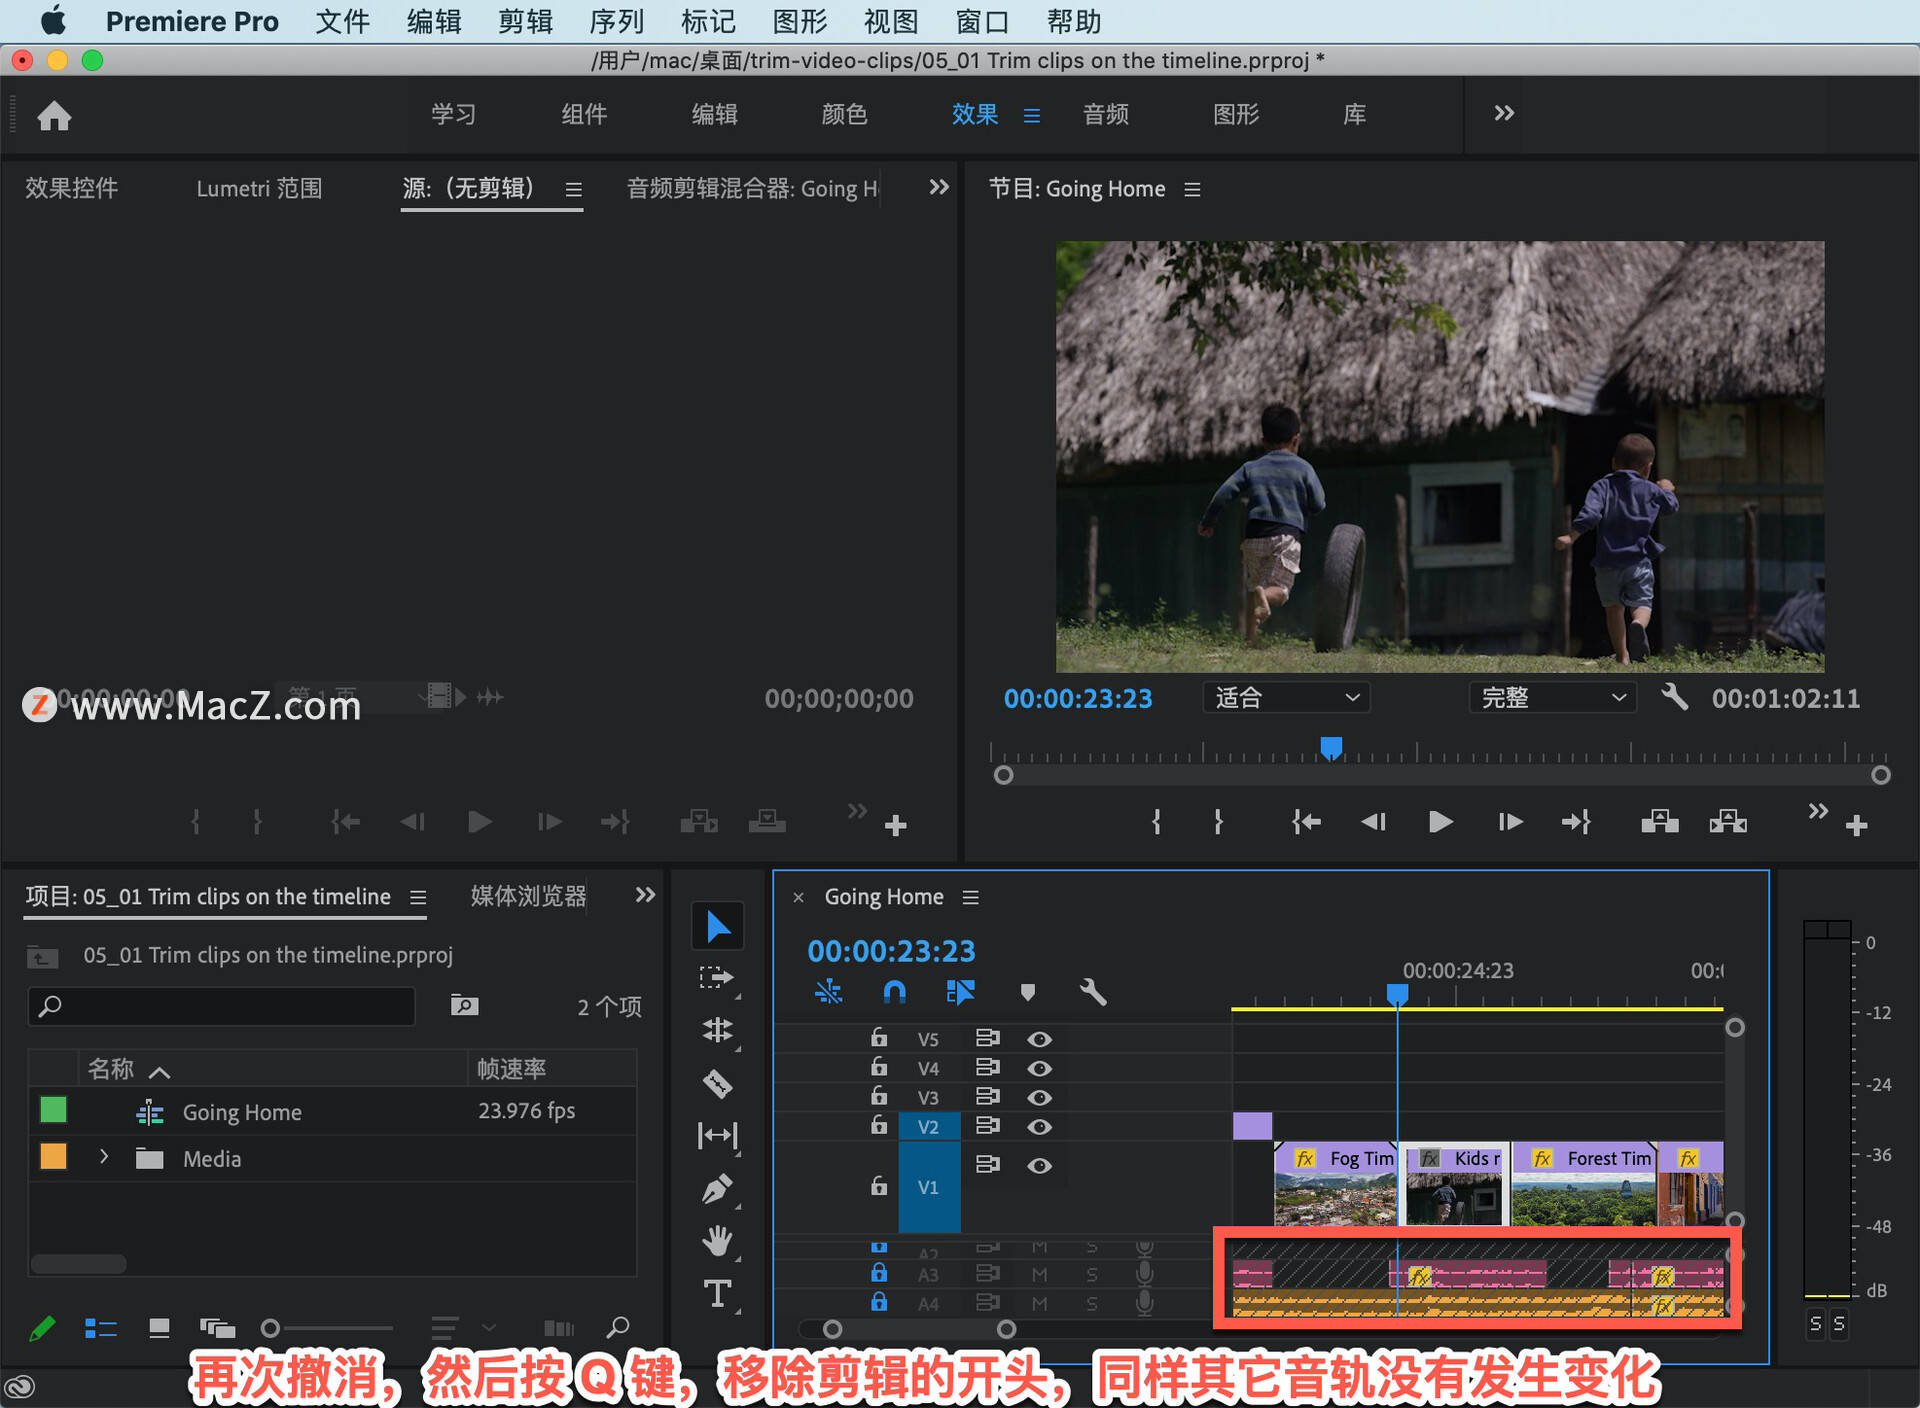Switch to 音频 workspace tab
This screenshot has width=1920, height=1408.
click(x=1103, y=113)
